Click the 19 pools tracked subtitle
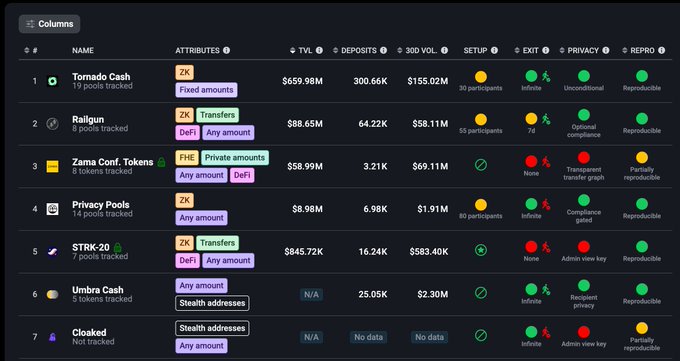This screenshot has width=680, height=361. [102, 86]
